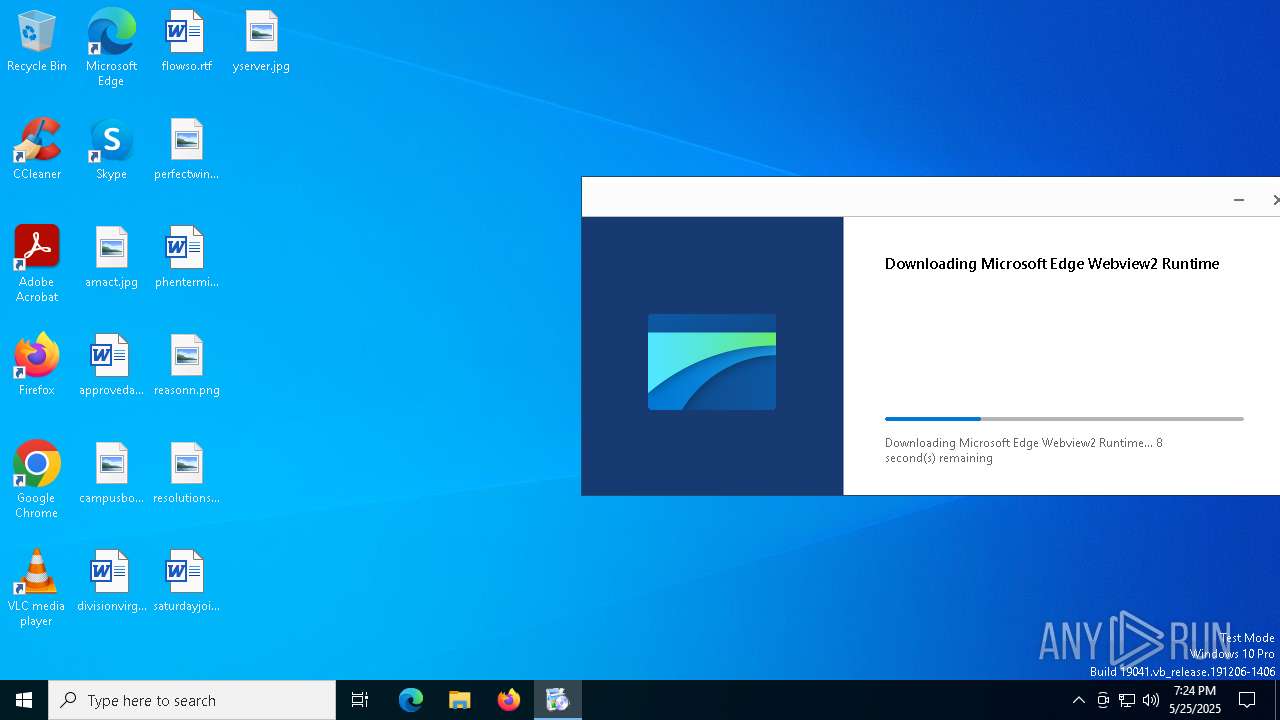1280x720 pixels.
Task: Open the Action Center notifications icon
Action: [1247, 700]
